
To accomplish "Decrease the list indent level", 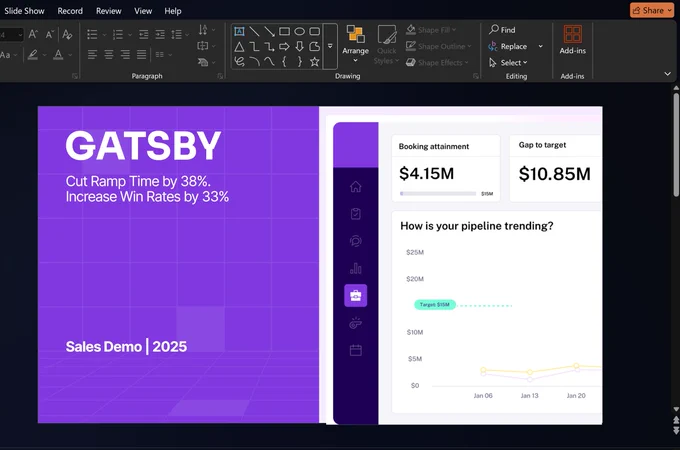I will click(x=144, y=34).
